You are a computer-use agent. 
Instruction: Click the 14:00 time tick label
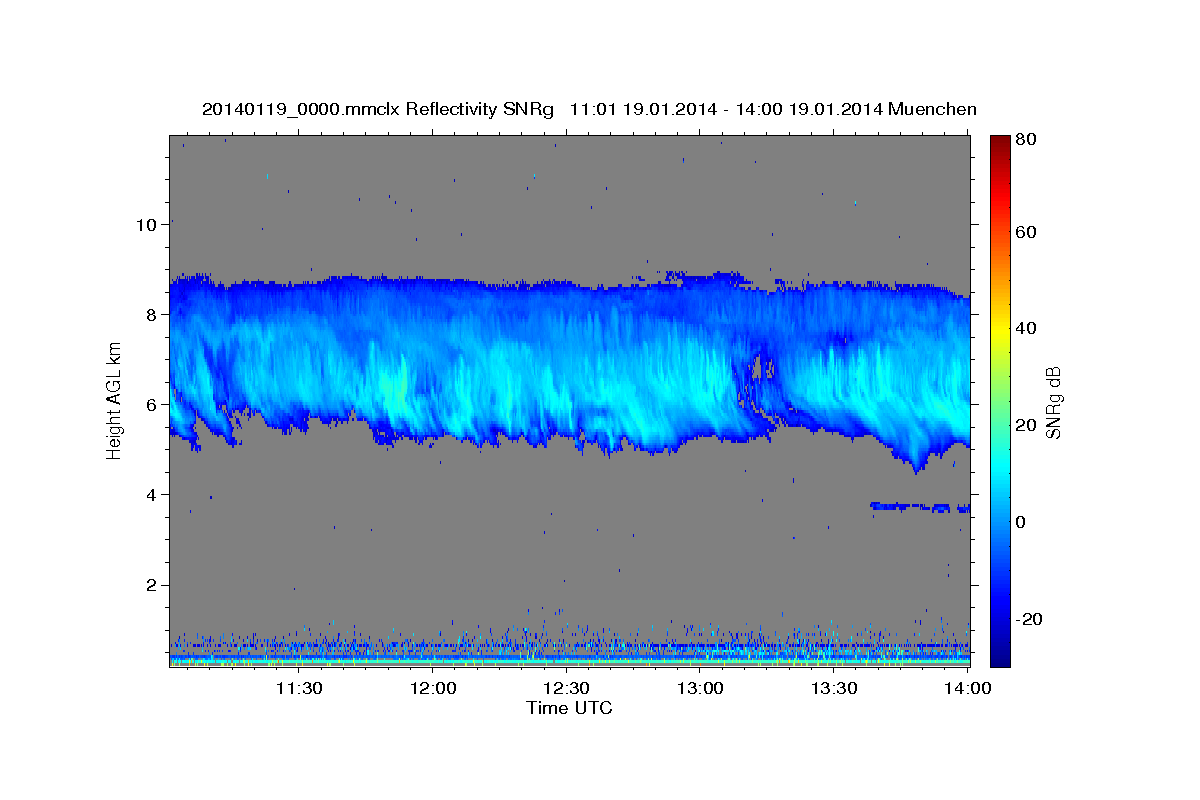[968, 689]
